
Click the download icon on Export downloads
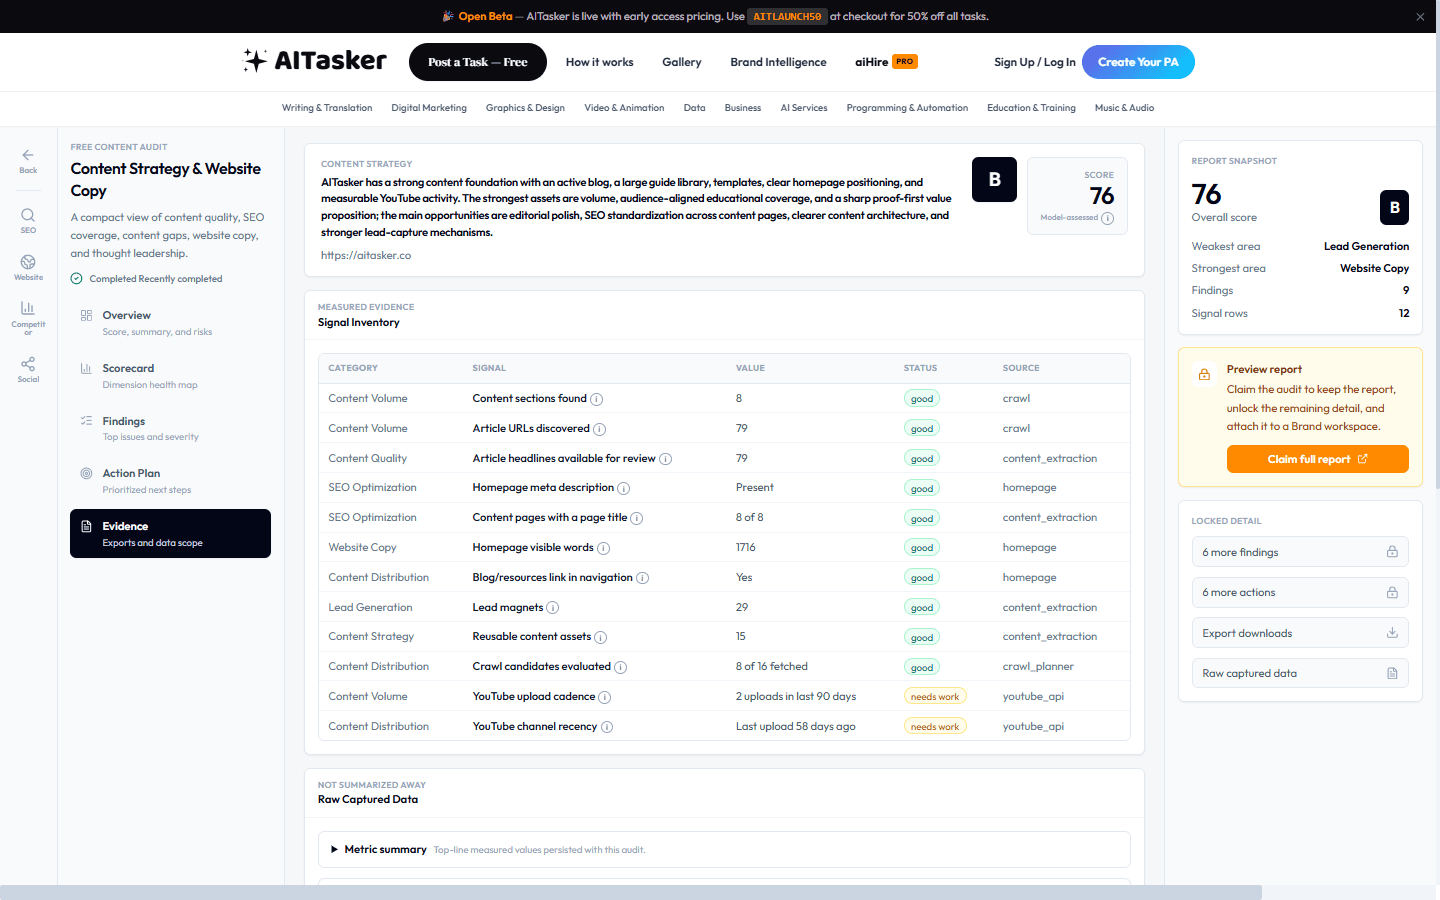tap(1392, 633)
